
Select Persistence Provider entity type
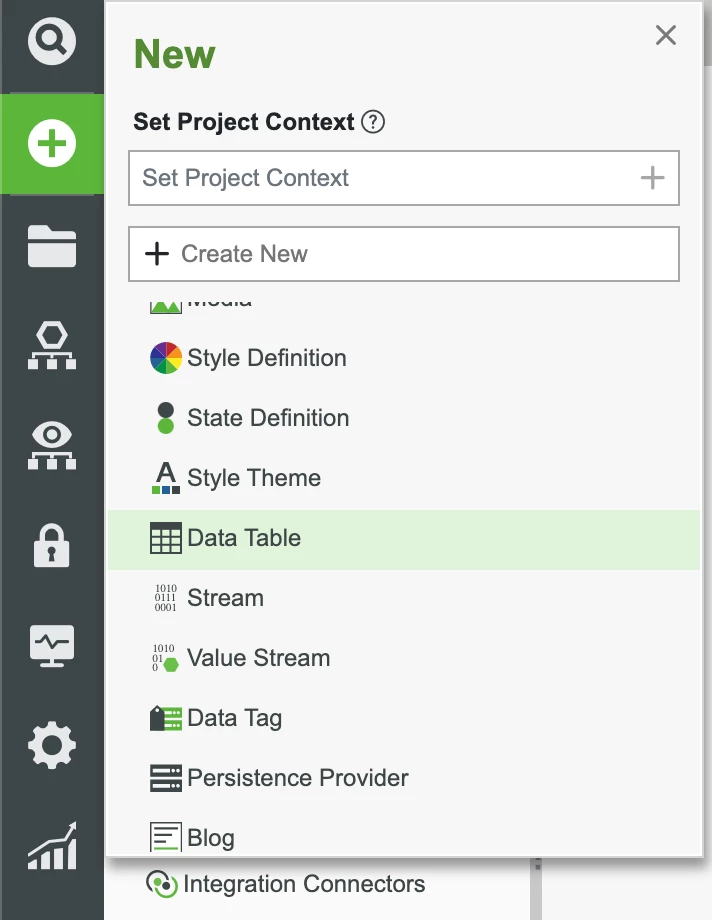point(297,777)
